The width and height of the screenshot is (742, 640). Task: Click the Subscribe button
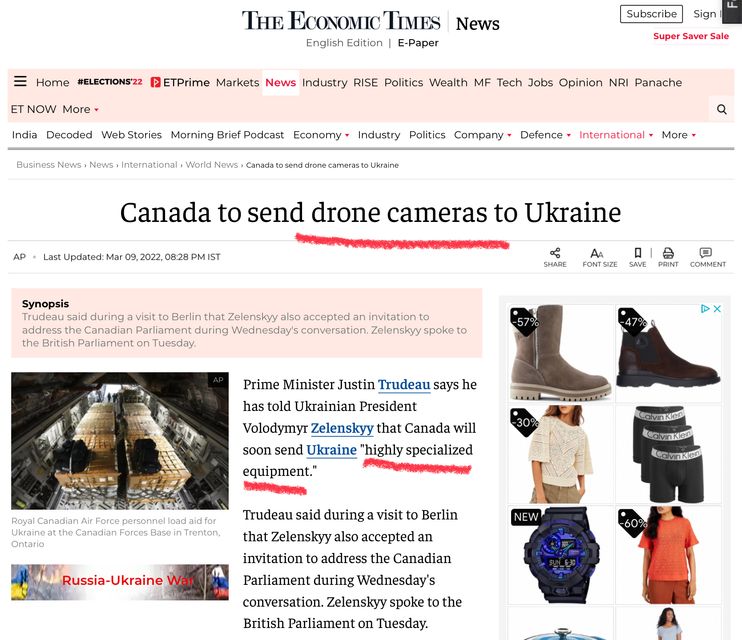651,14
